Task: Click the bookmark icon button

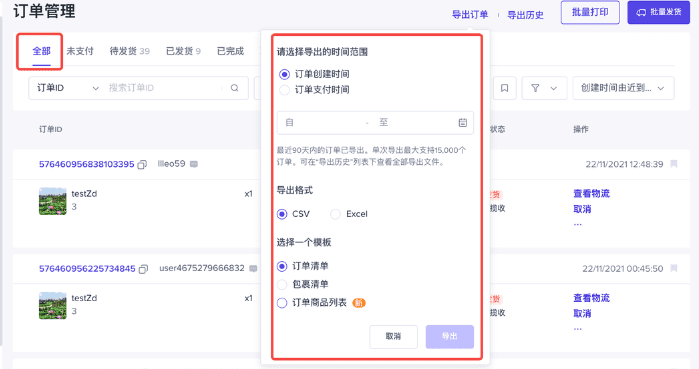Action: (504, 88)
